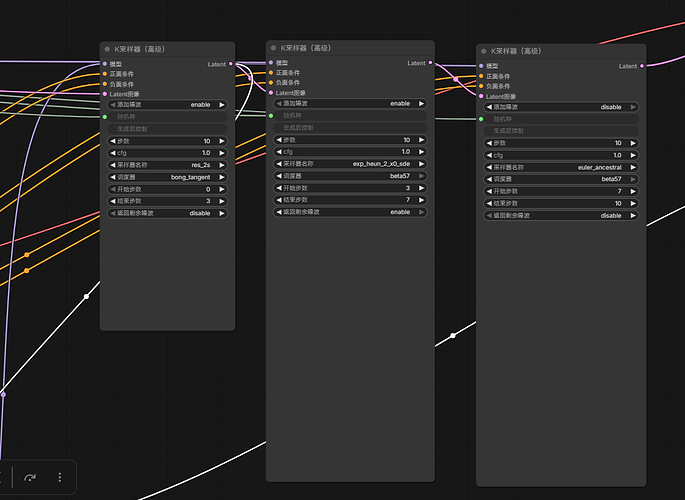Collapse the exp_heun_2_x0_sde K采样器 node via title dot

click(x=273, y=48)
